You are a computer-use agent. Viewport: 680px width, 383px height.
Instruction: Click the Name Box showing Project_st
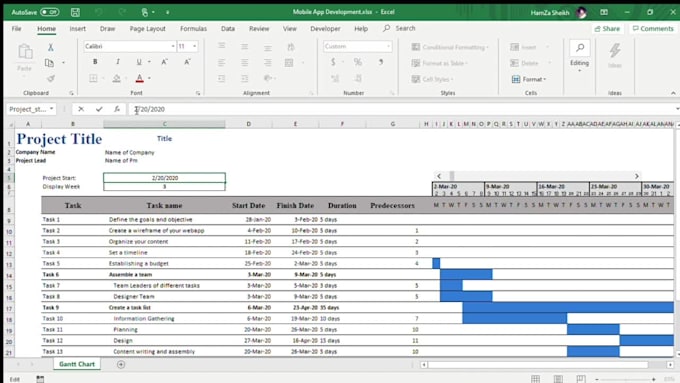pyautogui.click(x=31, y=109)
